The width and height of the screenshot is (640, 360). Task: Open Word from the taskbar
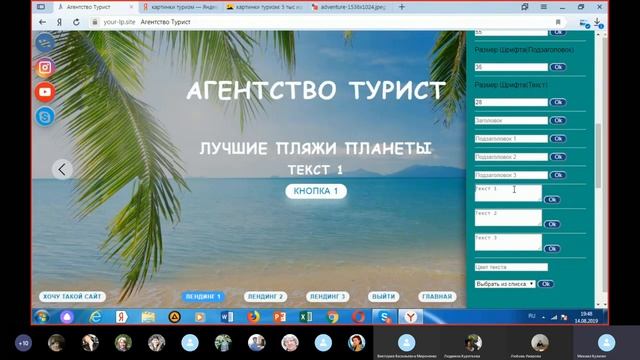(x=227, y=317)
